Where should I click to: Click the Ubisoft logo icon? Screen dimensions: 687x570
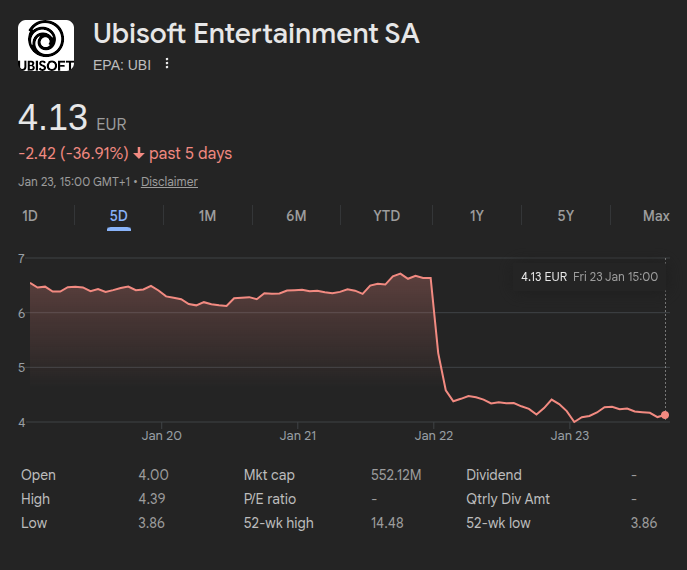tap(46, 45)
